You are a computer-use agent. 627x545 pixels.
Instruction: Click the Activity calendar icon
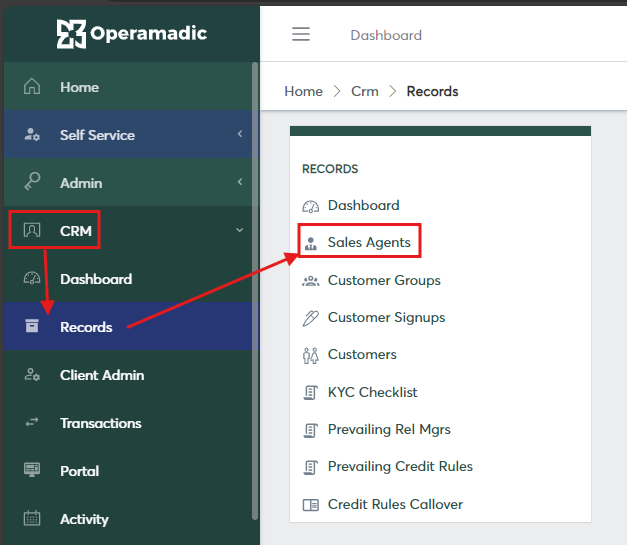[x=32, y=518]
